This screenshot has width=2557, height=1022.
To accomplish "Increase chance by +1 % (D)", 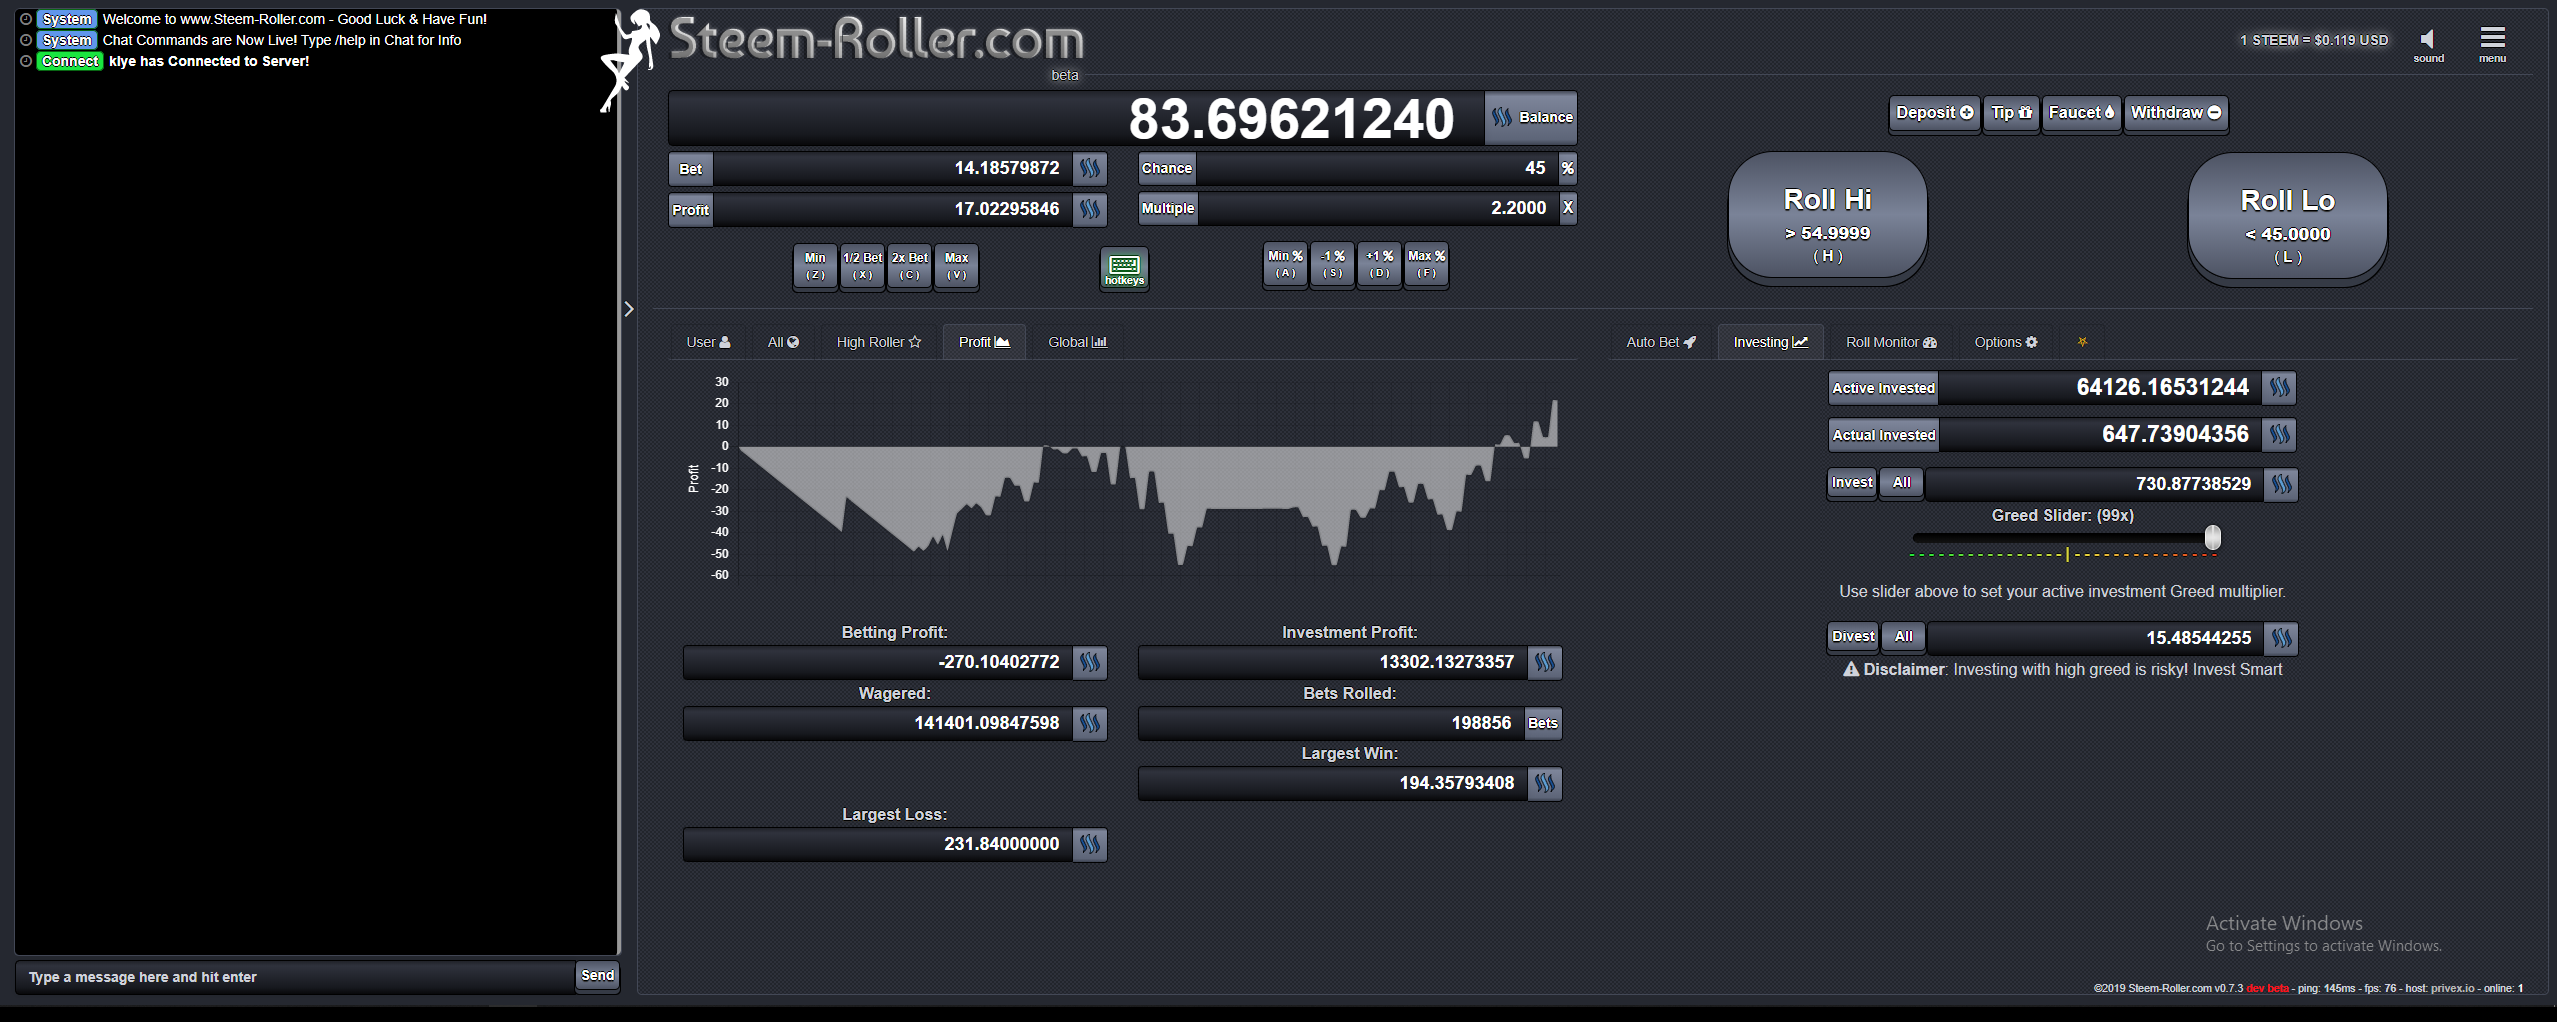I will [x=1379, y=264].
